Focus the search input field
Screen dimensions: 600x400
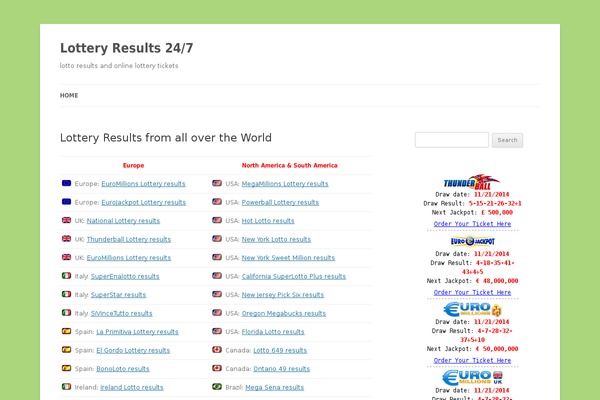(452, 140)
